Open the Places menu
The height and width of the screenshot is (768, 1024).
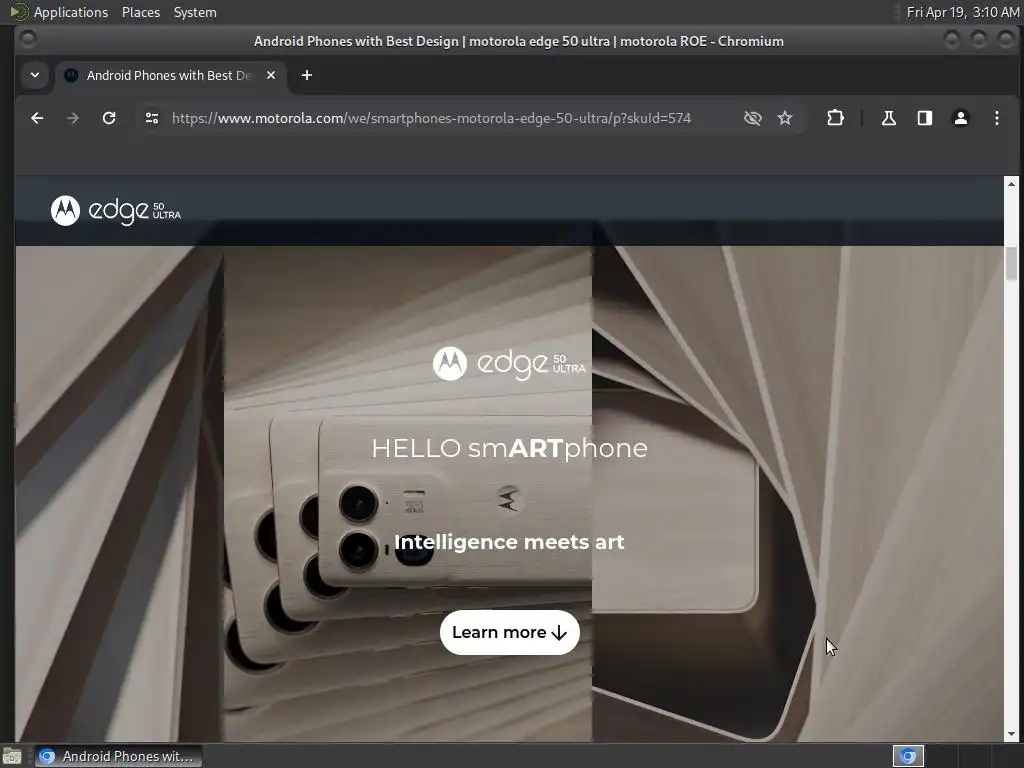(141, 12)
